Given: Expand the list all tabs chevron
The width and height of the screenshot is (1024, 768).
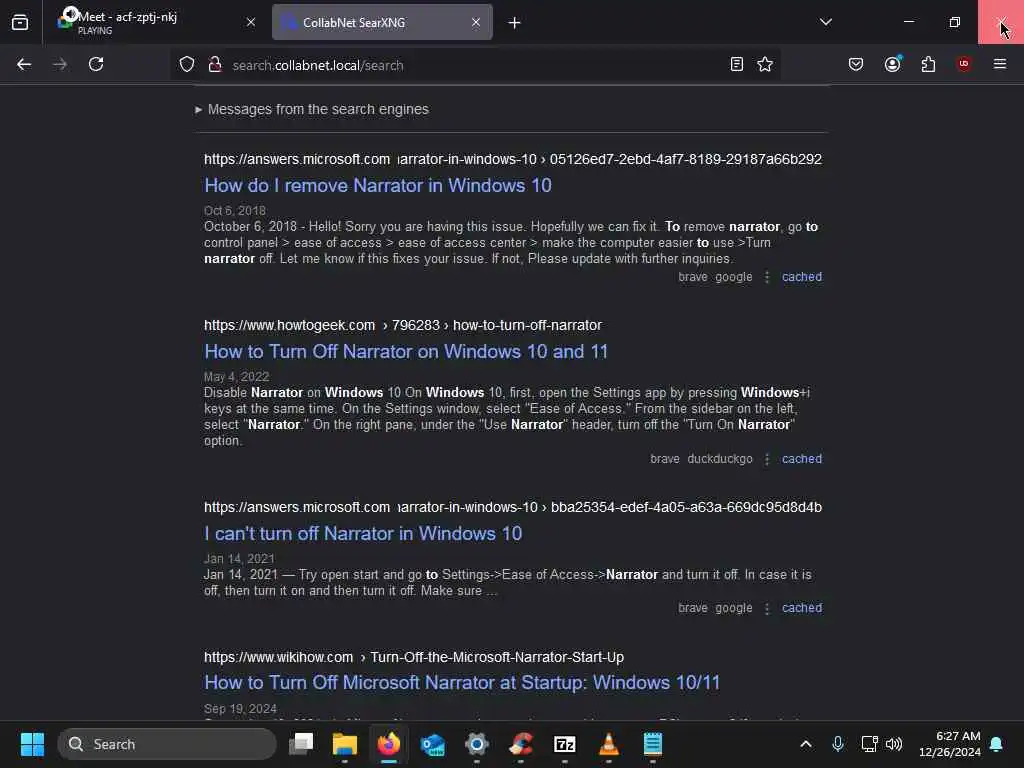Looking at the screenshot, I should coord(825,22).
